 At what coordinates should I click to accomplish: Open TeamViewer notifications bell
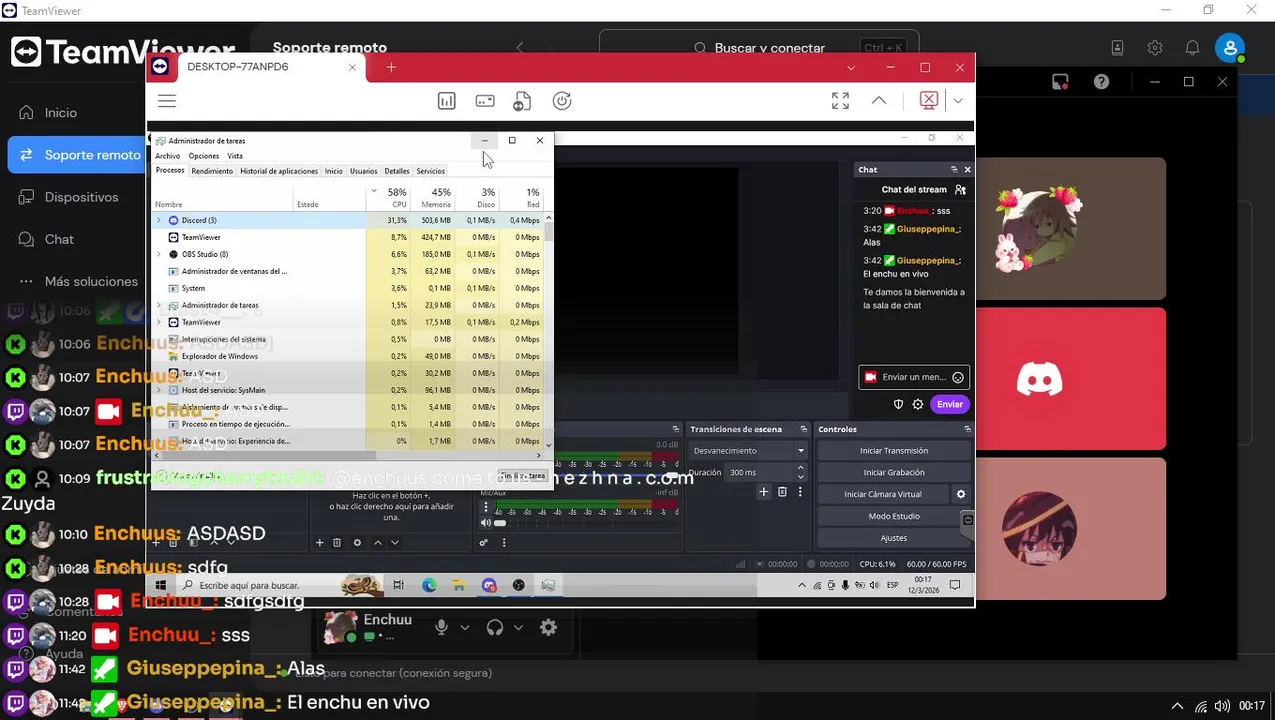[x=1192, y=48]
